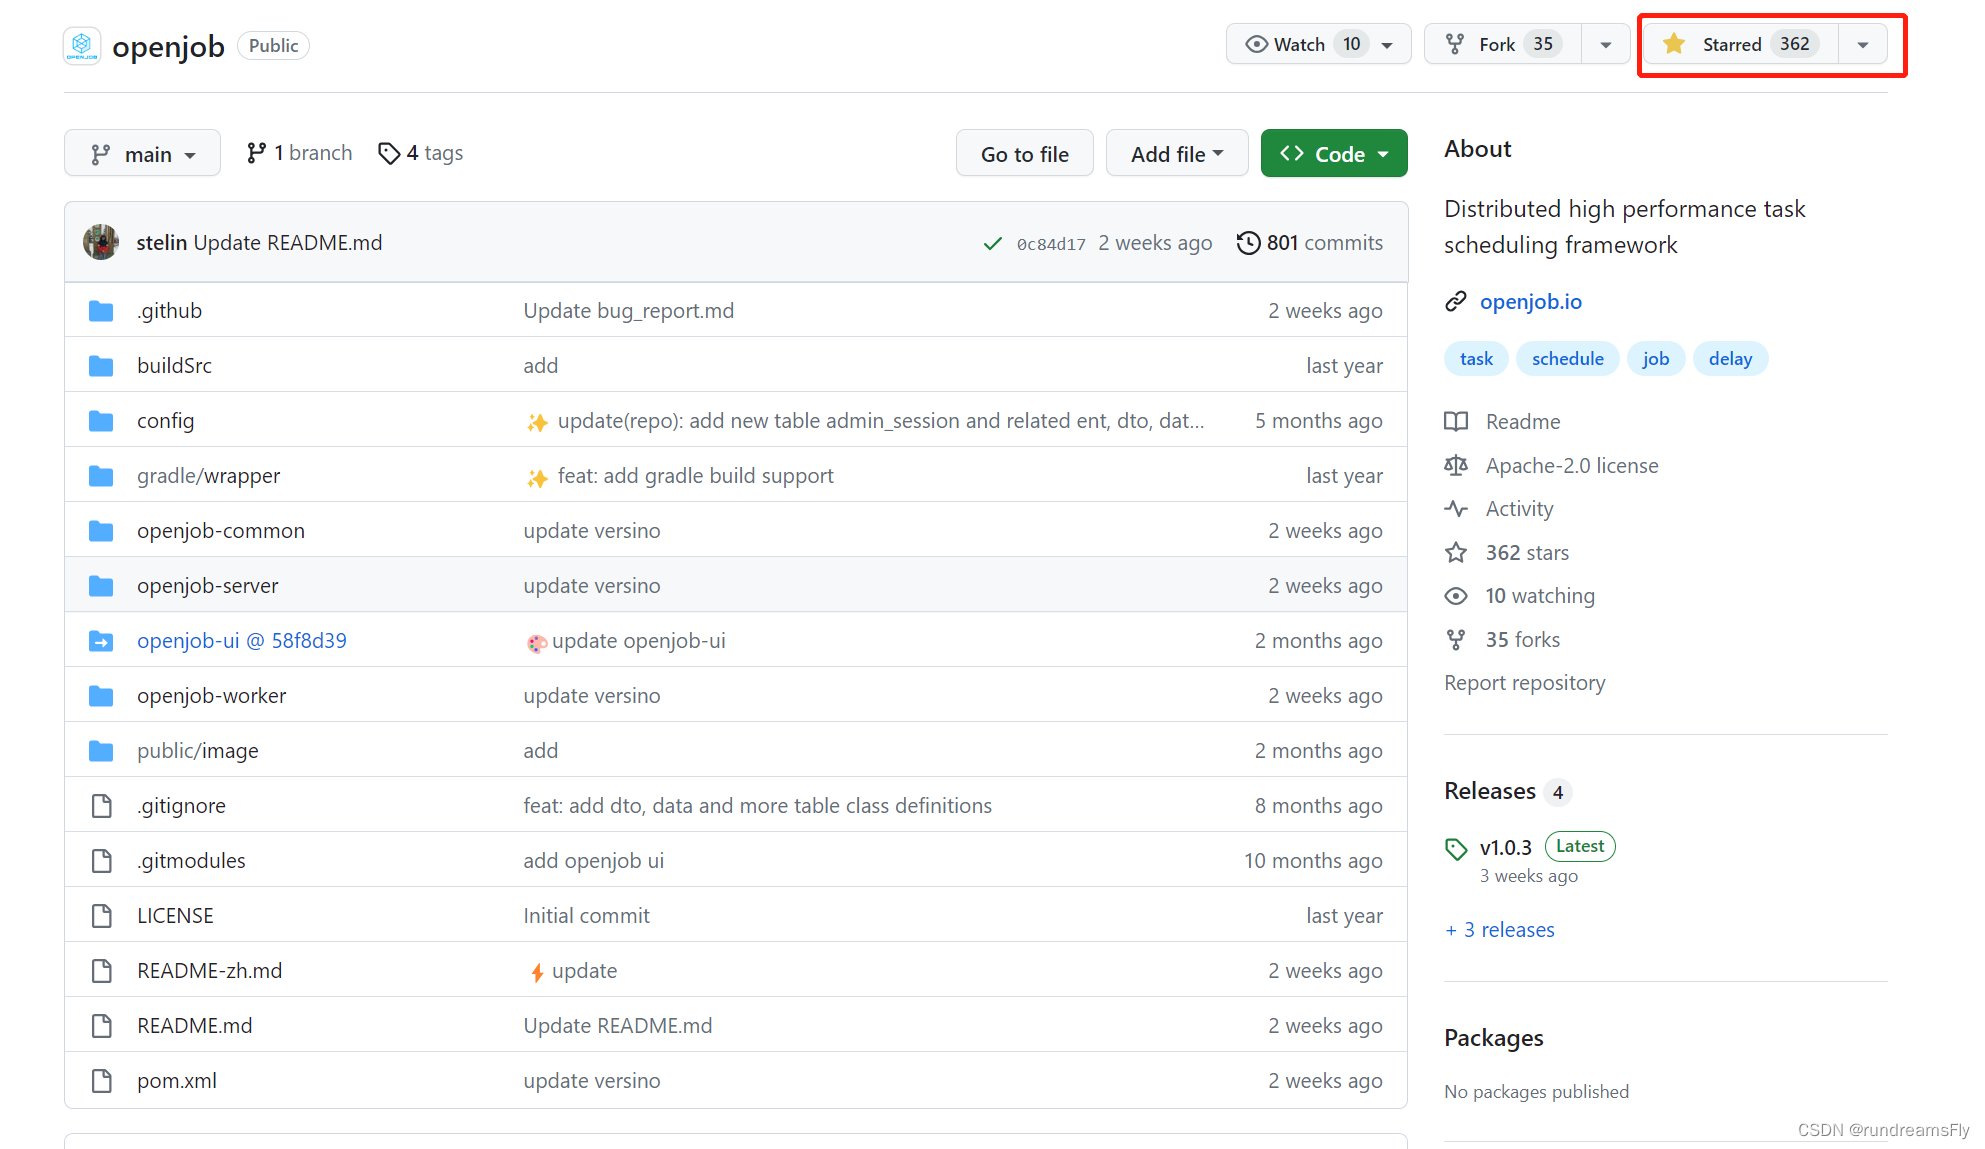Visit the openjob.io website link
The height and width of the screenshot is (1149, 1985).
point(1530,302)
